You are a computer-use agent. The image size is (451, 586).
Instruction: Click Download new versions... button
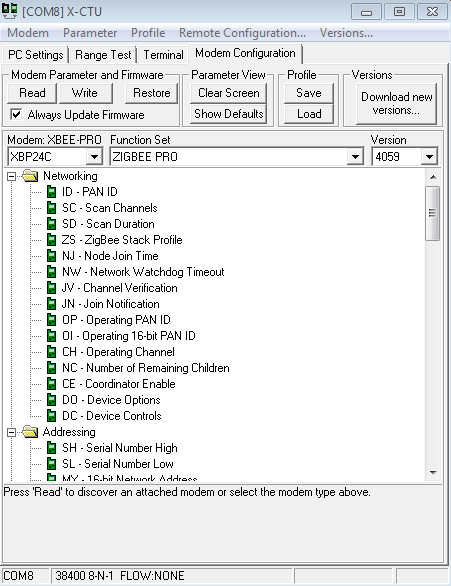[396, 104]
